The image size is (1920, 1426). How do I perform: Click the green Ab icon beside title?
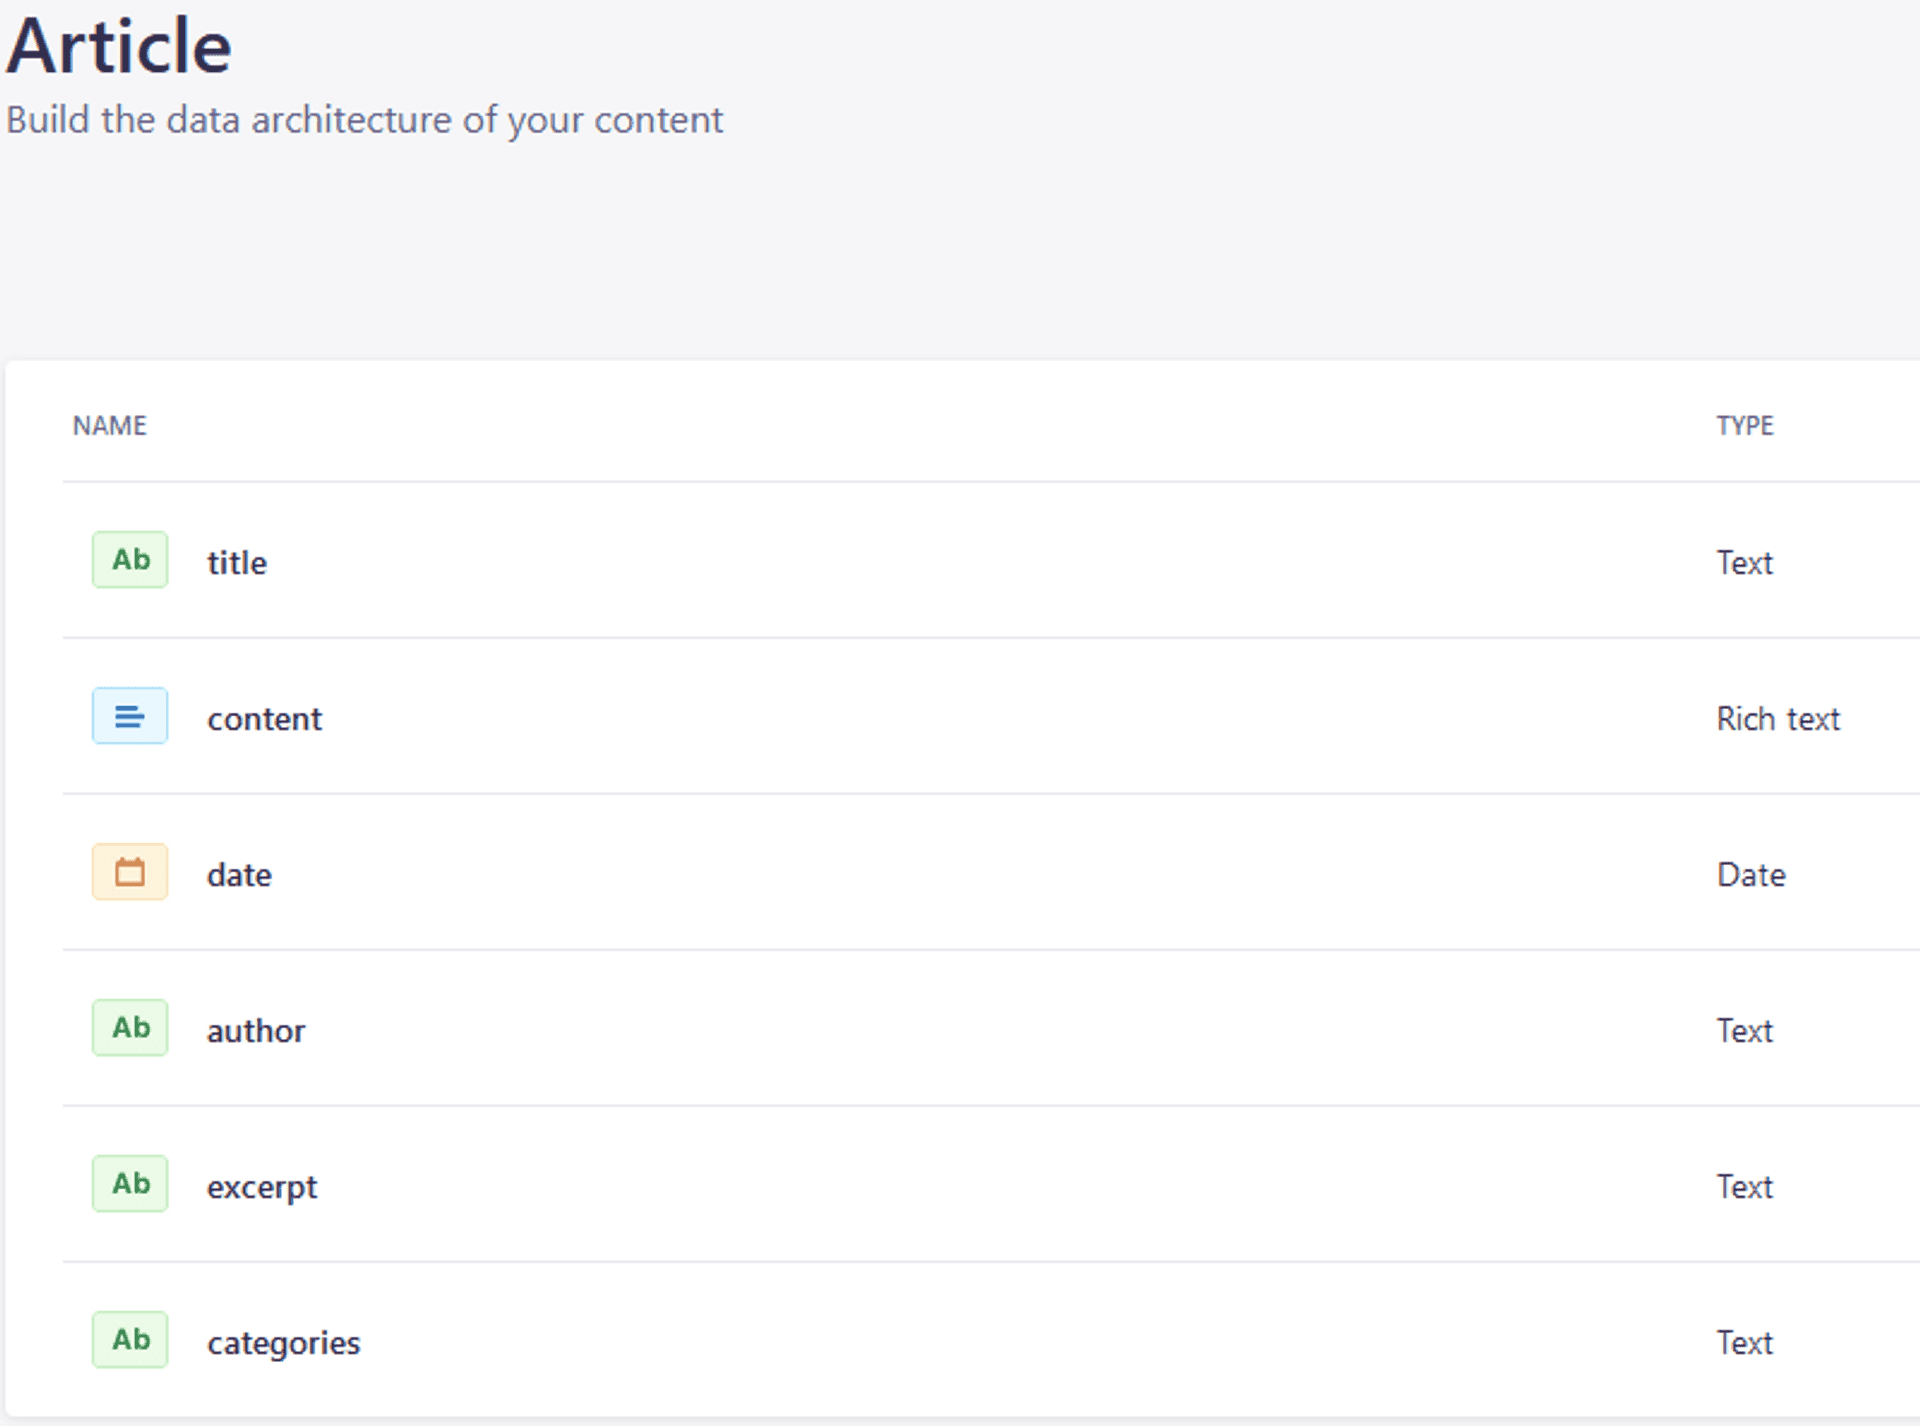(x=130, y=560)
